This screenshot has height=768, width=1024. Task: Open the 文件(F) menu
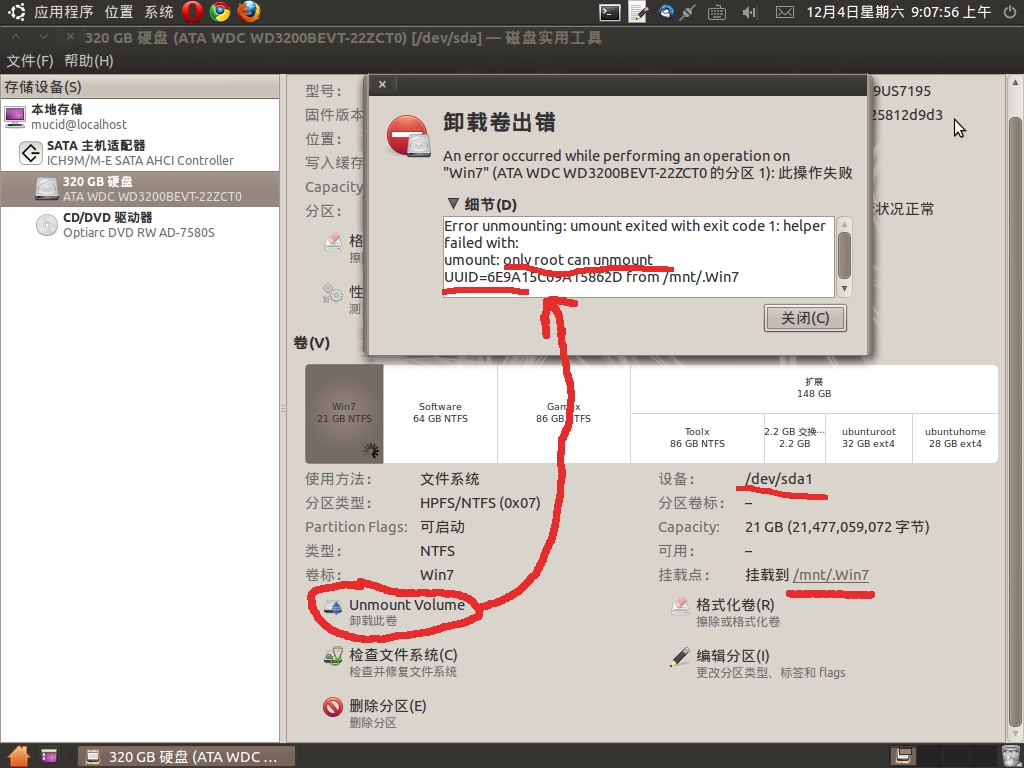tap(29, 61)
